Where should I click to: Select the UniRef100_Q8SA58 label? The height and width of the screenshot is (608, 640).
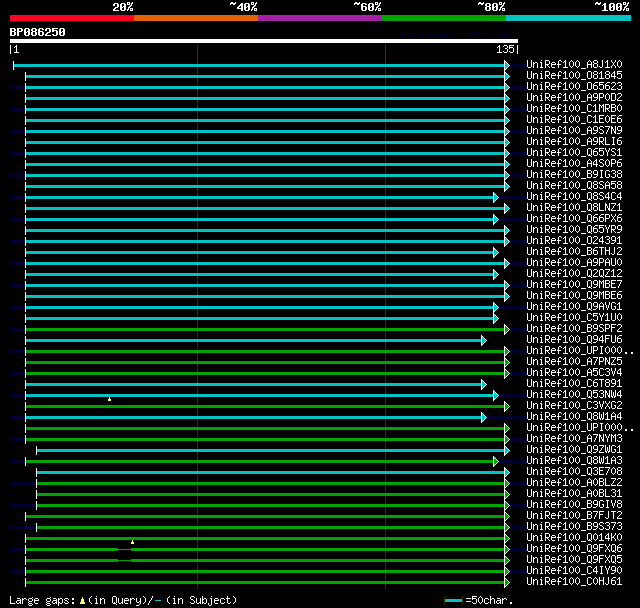point(574,186)
